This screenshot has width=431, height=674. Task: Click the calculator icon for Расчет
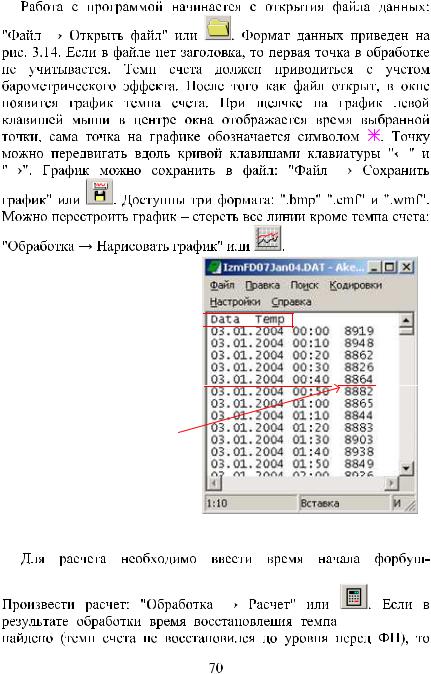(354, 597)
